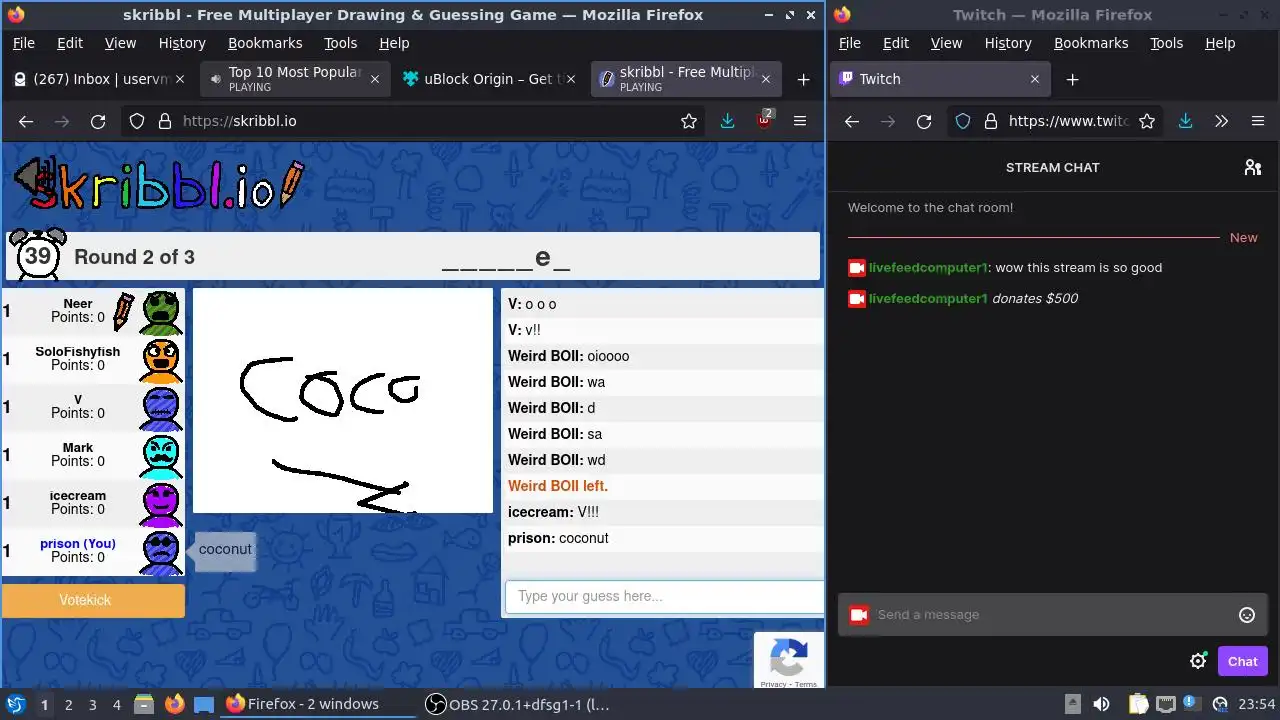1280x720 pixels.
Task: Switch to workspace 3 in taskbar
Action: pos(92,704)
